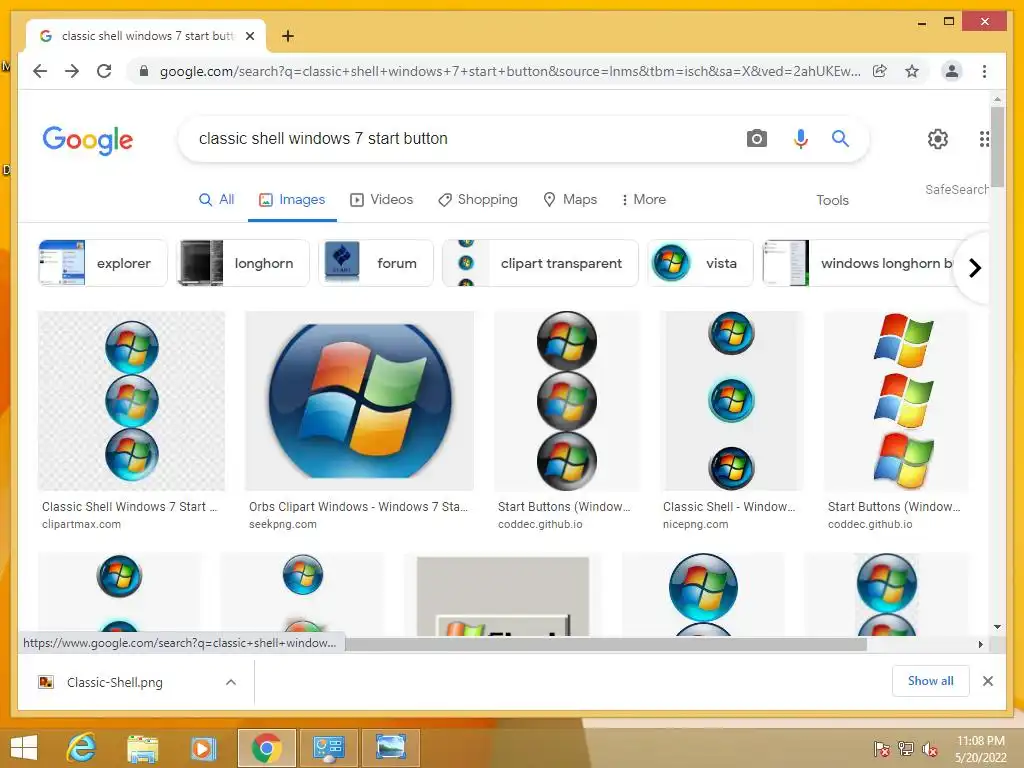Expand Classic-Shell.png download options chevron
1024x768 pixels.
tap(231, 682)
